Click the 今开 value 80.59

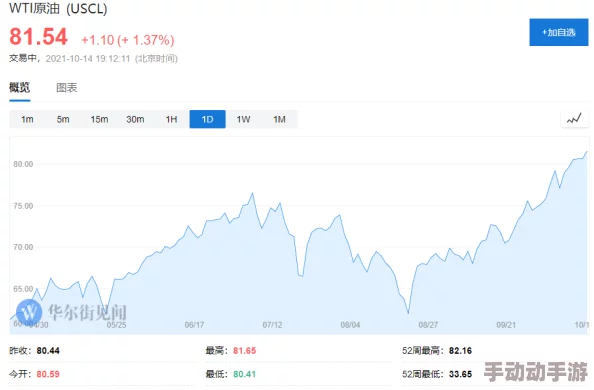48,374
